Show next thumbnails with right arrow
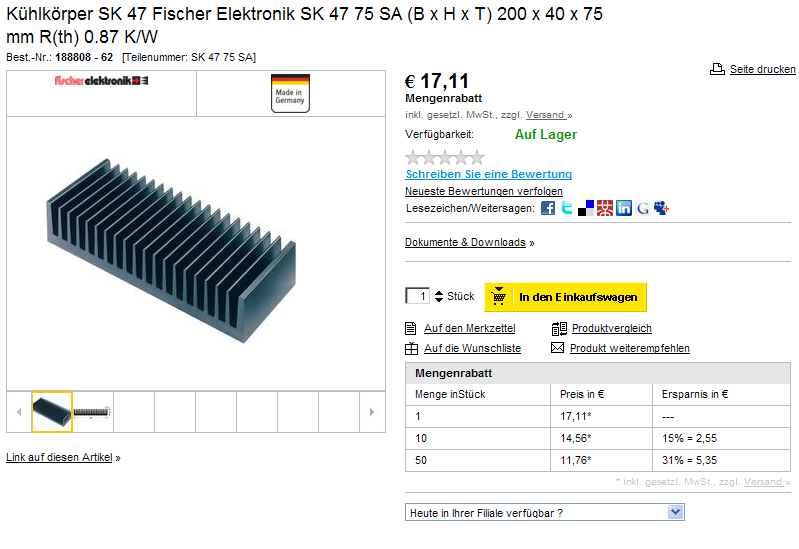The image size is (799, 549). click(x=372, y=412)
